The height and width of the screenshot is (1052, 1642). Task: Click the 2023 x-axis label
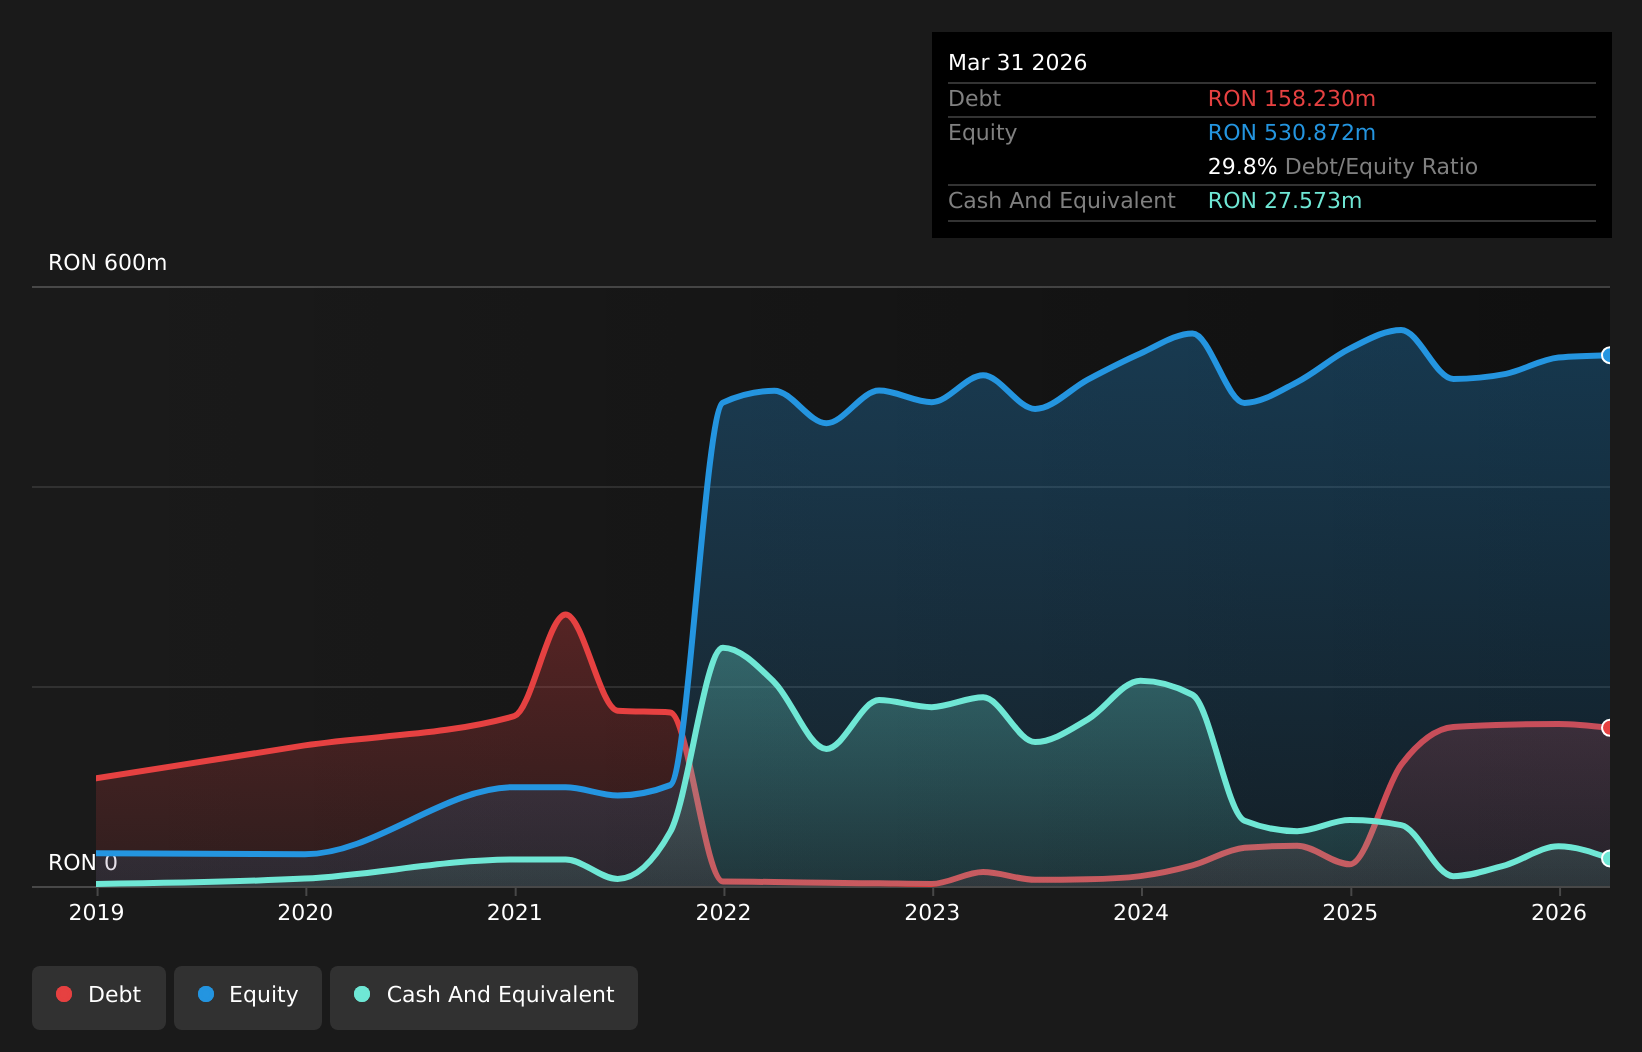click(932, 913)
